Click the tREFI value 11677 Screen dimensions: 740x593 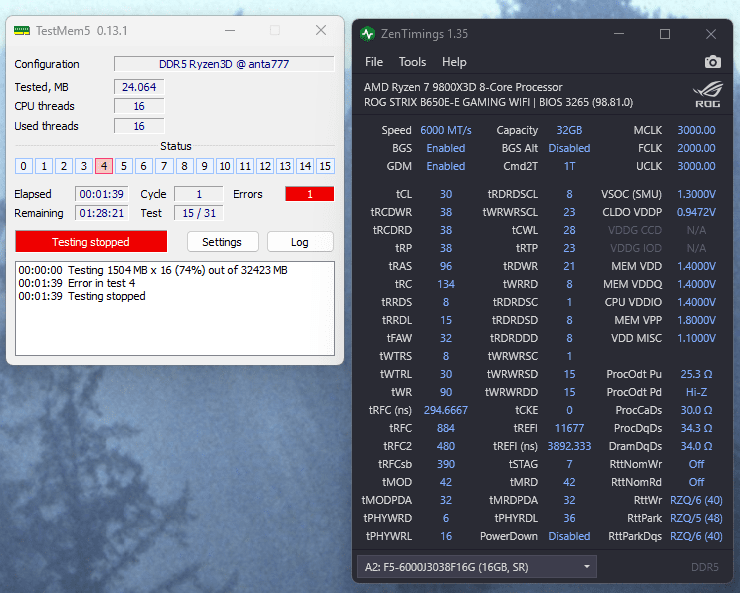pos(569,428)
